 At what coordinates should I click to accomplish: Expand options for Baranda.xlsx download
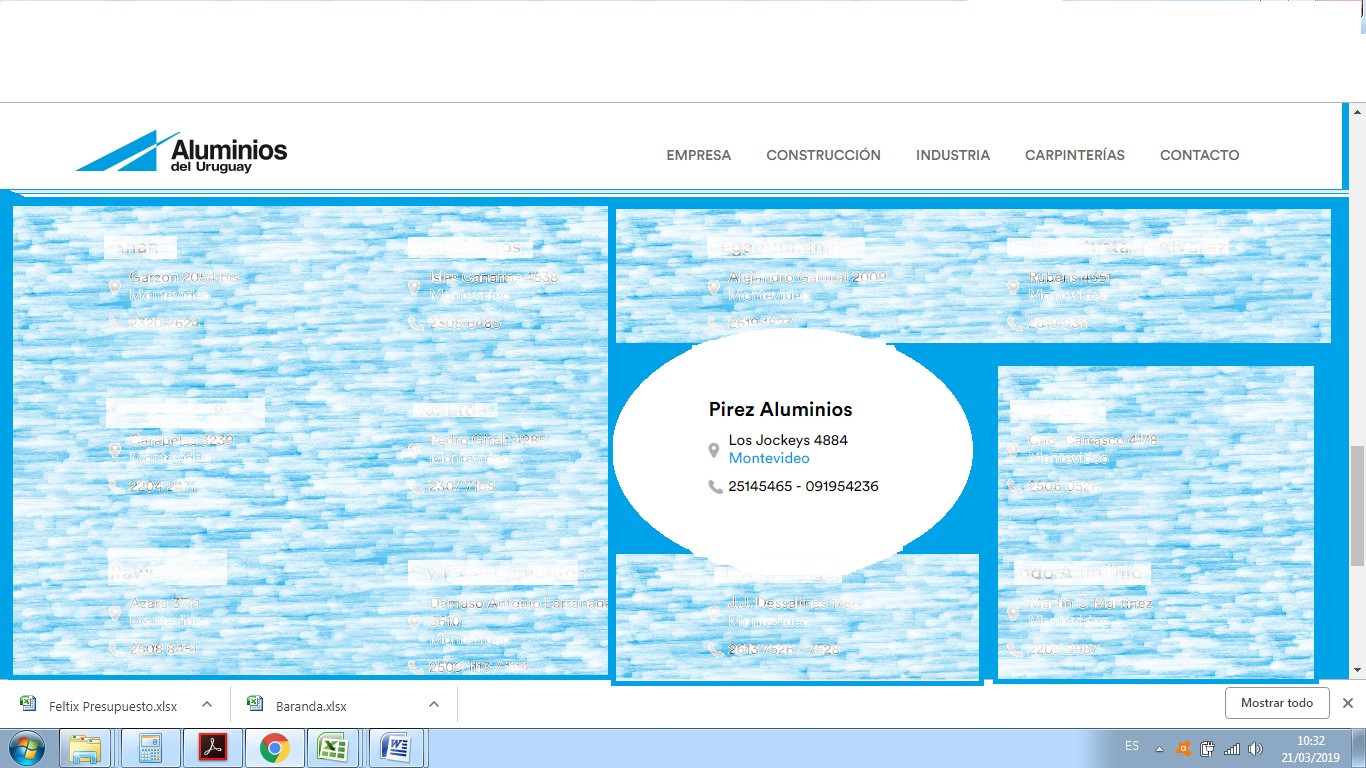click(x=434, y=704)
